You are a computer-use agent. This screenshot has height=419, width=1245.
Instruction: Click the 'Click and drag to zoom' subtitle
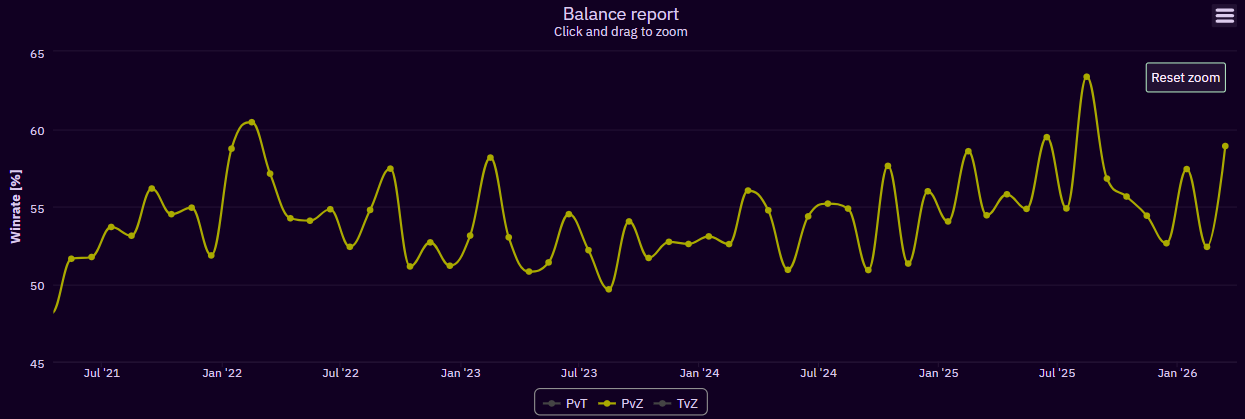coord(621,32)
